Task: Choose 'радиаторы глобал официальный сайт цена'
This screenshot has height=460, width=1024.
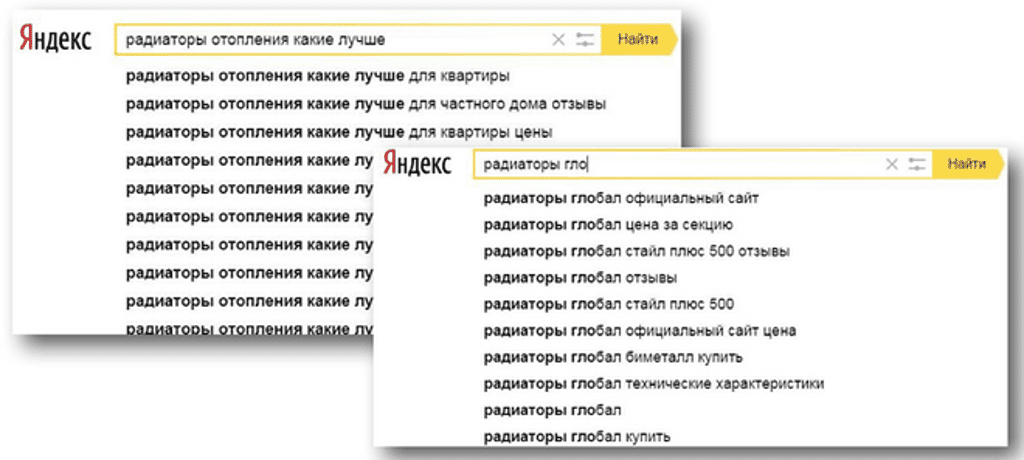Action: click(x=640, y=331)
